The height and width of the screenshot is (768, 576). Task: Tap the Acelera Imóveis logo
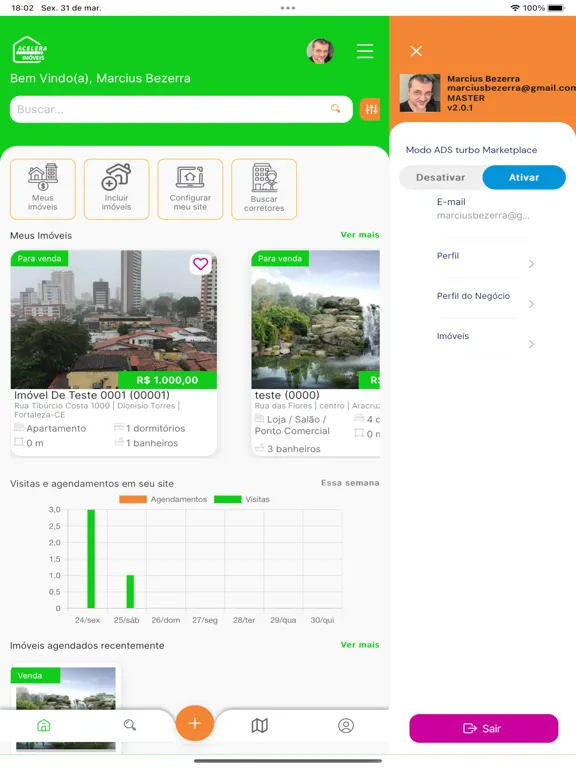tap(30, 50)
